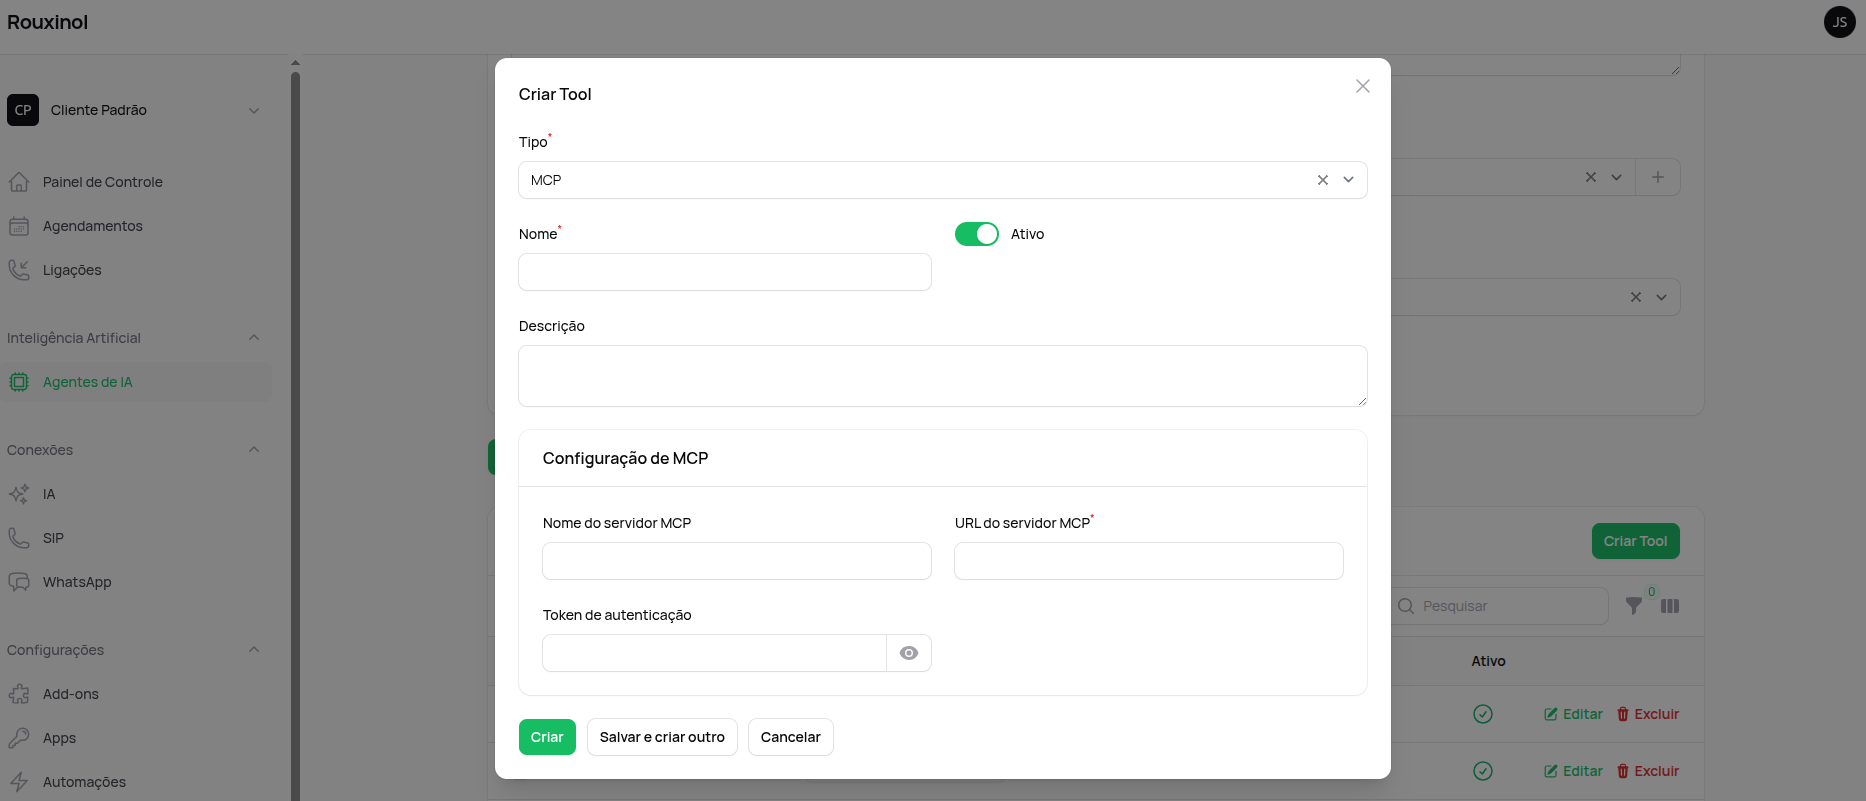Click the puzzle icon beside Add-ons
1866x801 pixels.
coord(19,694)
